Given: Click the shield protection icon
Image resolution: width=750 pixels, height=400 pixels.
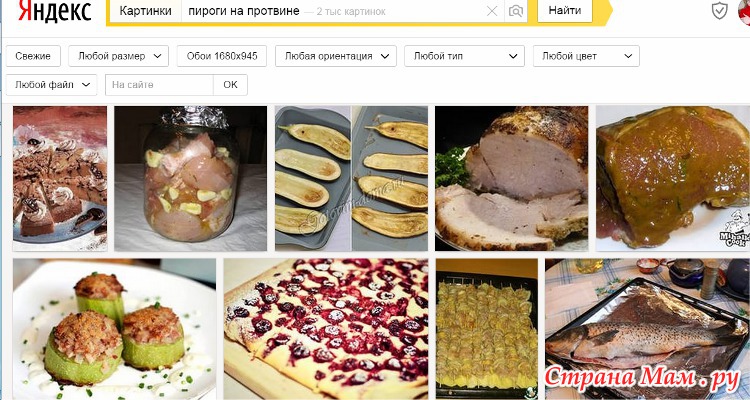Looking at the screenshot, I should [x=719, y=10].
